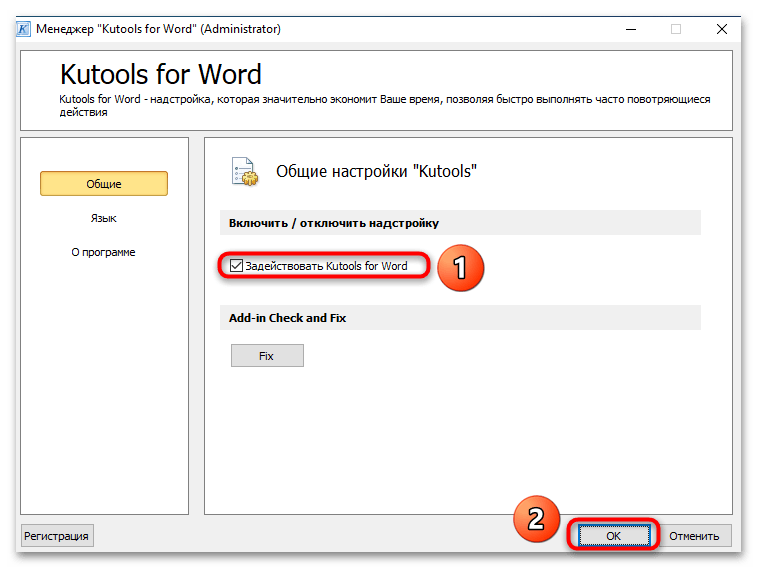The height and width of the screenshot is (568, 757).
Task: Click the large "Kutools for Word" heading
Action: [x=160, y=74]
